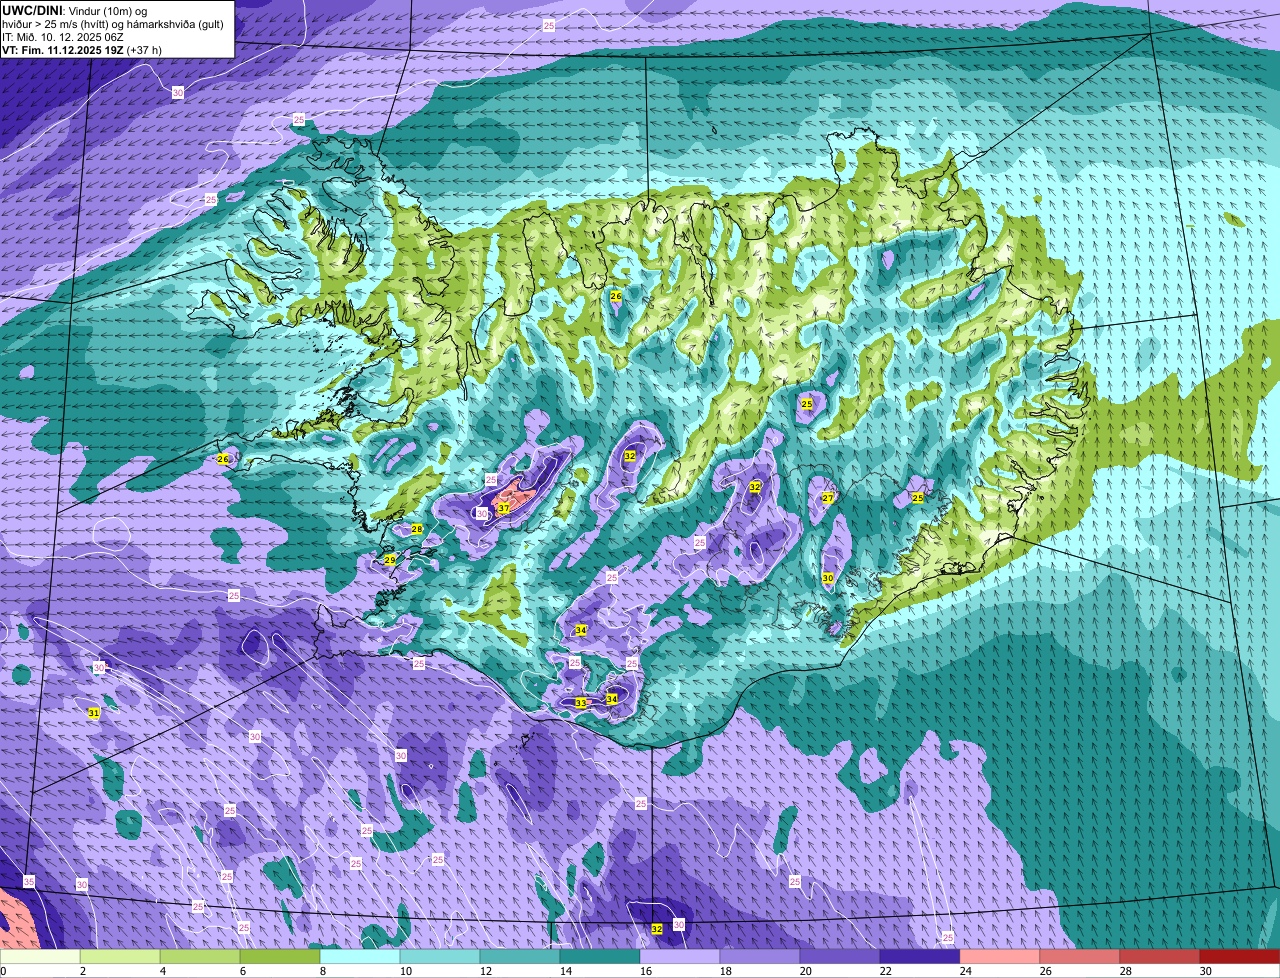This screenshot has height=978, width=1280.
Task: Select the 20–22 m/s legend swatch
Action: pos(840,956)
